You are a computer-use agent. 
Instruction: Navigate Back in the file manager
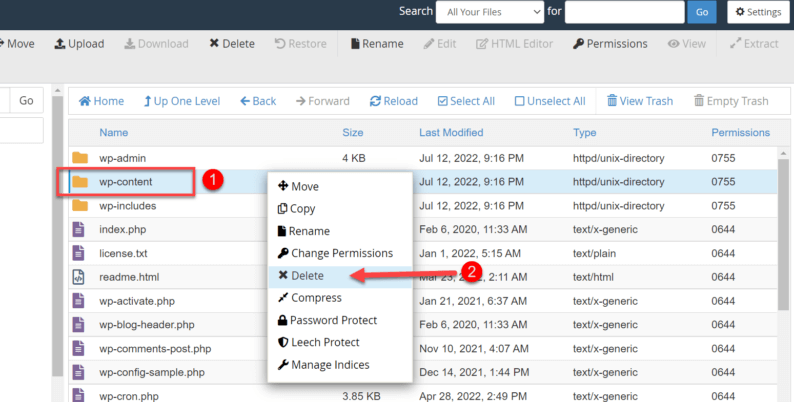(258, 101)
